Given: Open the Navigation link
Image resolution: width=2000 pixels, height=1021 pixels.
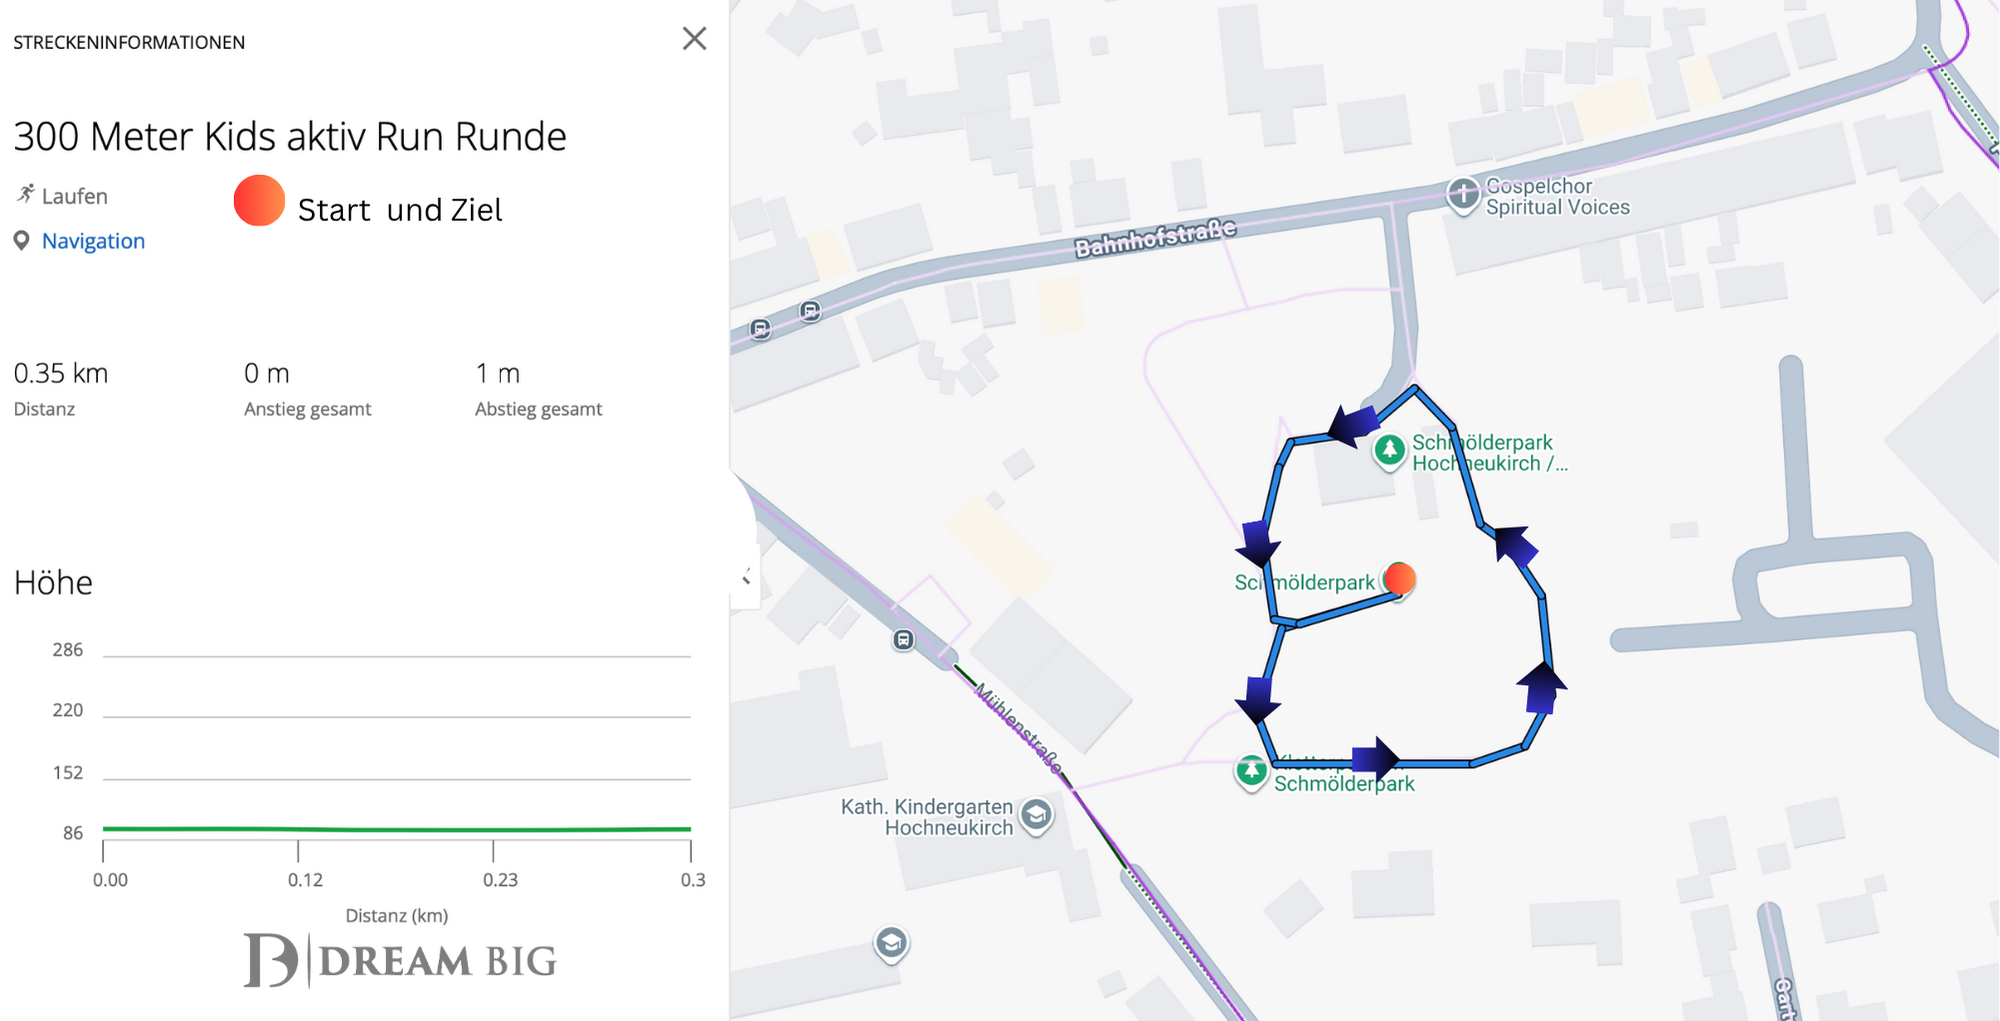Looking at the screenshot, I should tap(93, 241).
